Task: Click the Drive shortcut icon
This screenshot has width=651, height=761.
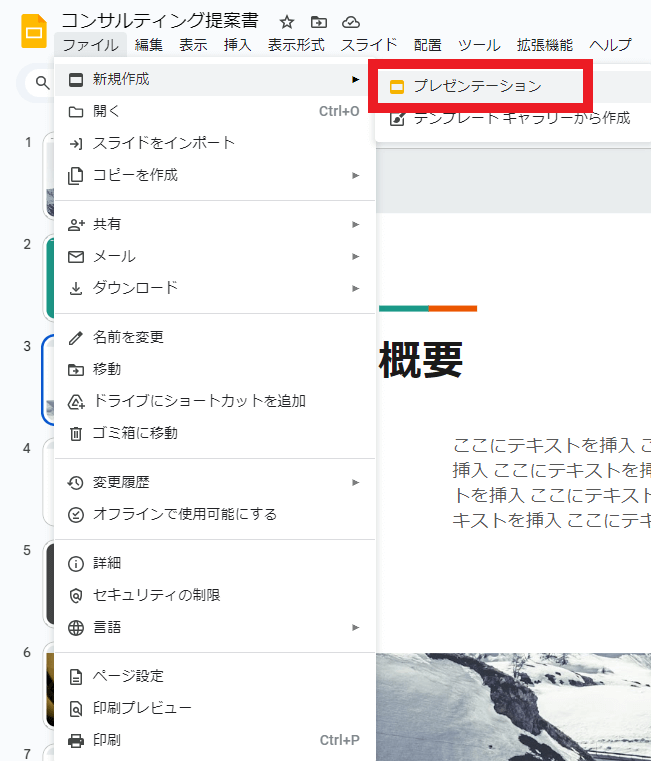Action: point(76,402)
